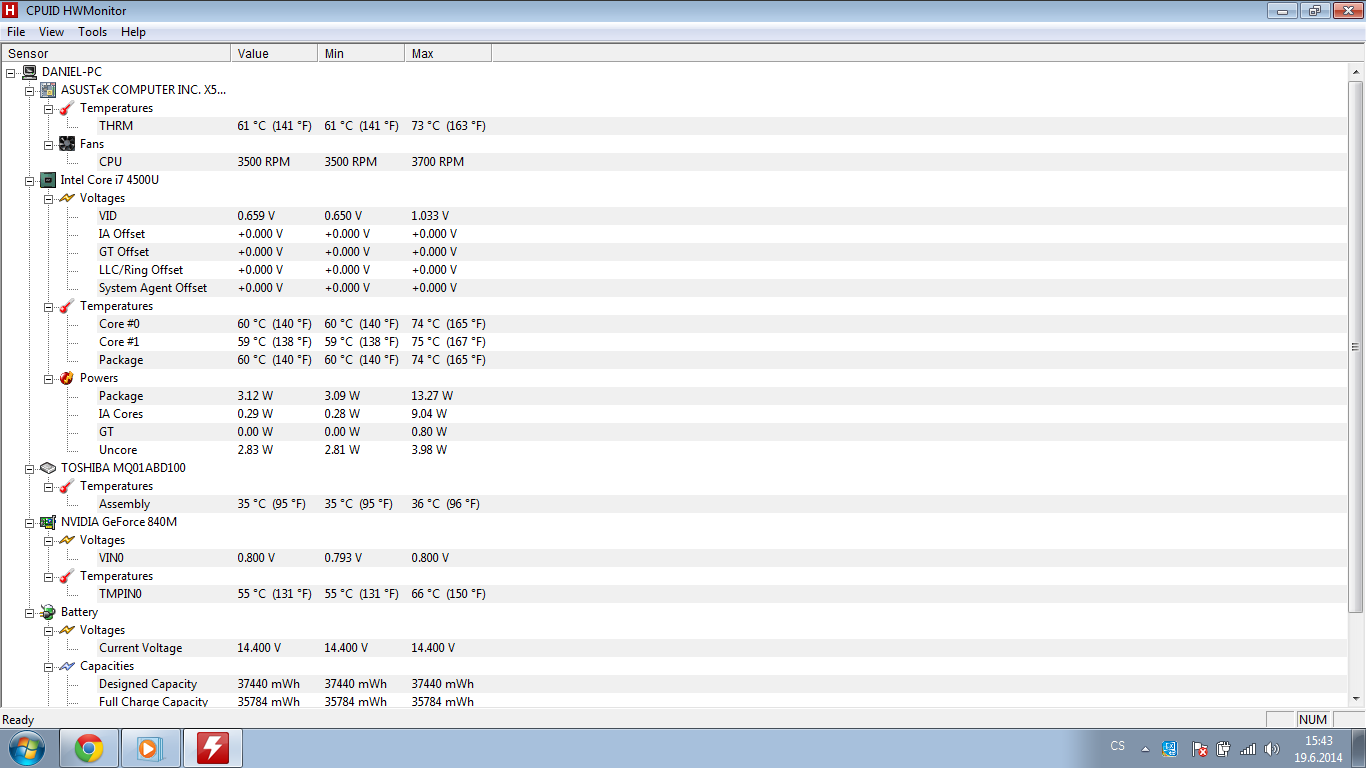Image resolution: width=1366 pixels, height=768 pixels.
Task: Click thermometer icon of Intel Core Temperatures
Action: point(67,306)
